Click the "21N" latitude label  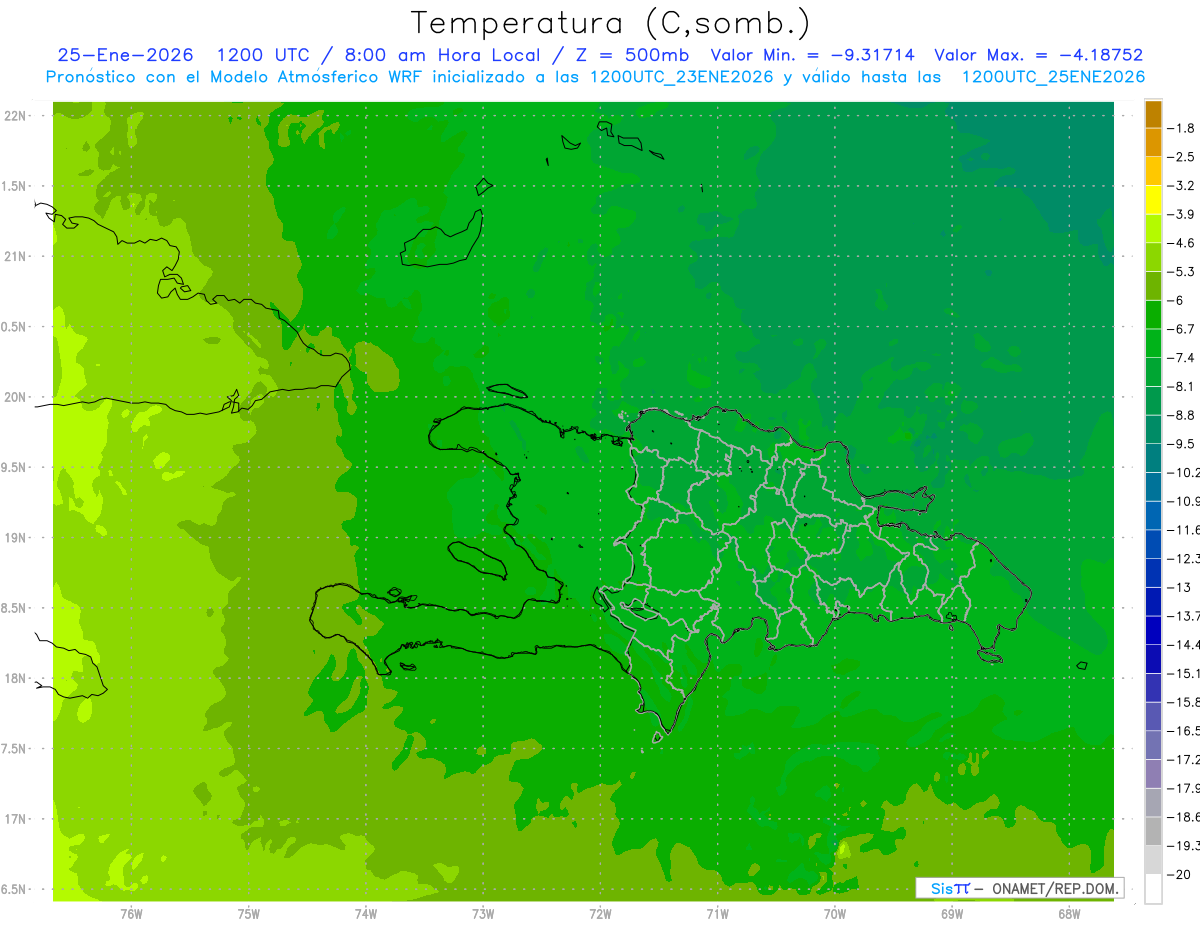pos(15,257)
